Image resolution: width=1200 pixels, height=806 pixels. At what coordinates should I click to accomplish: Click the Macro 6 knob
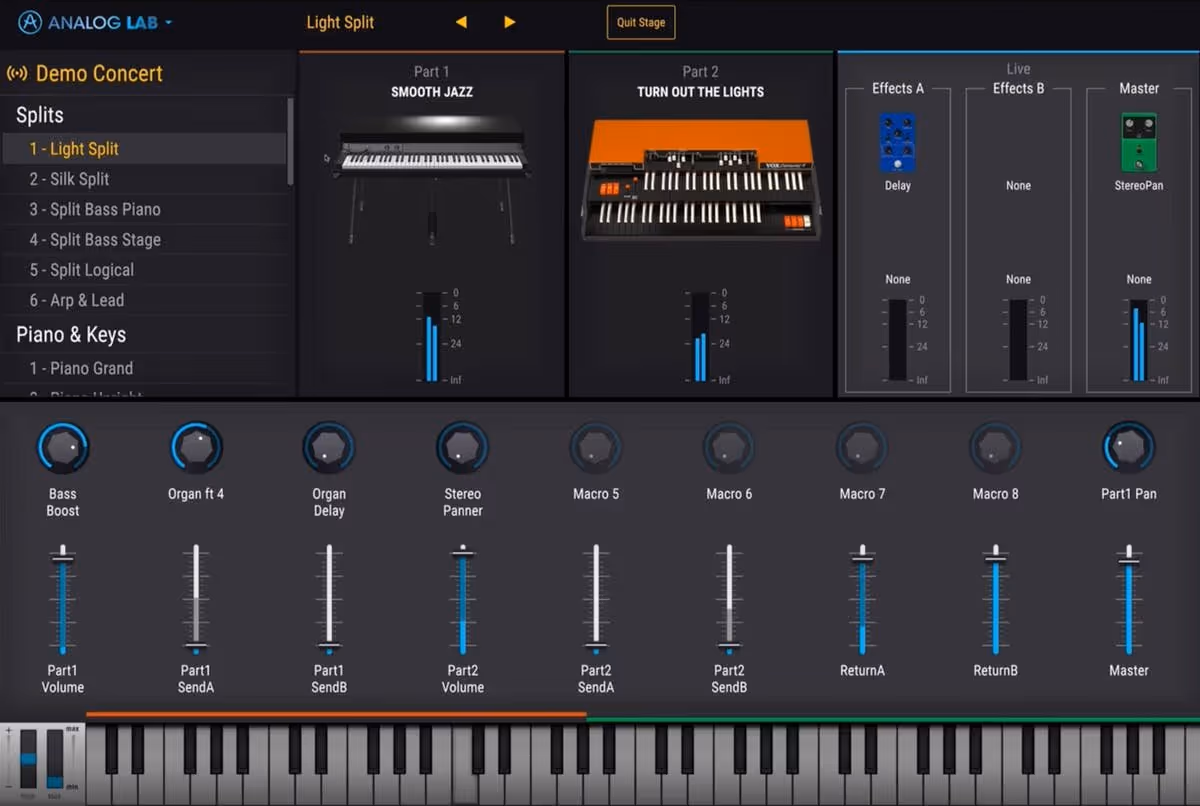(729, 448)
